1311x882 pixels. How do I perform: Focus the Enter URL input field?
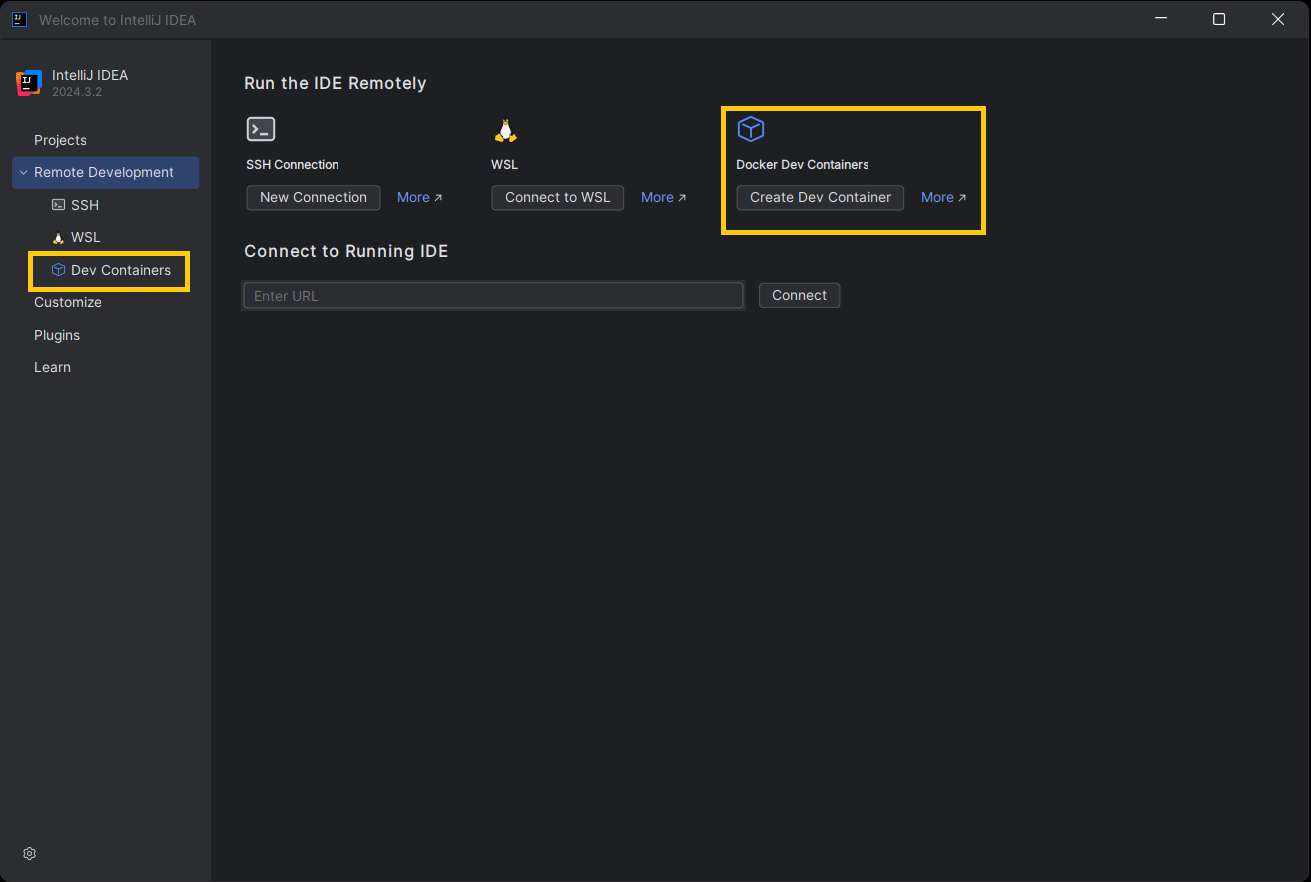pyautogui.click(x=493, y=295)
